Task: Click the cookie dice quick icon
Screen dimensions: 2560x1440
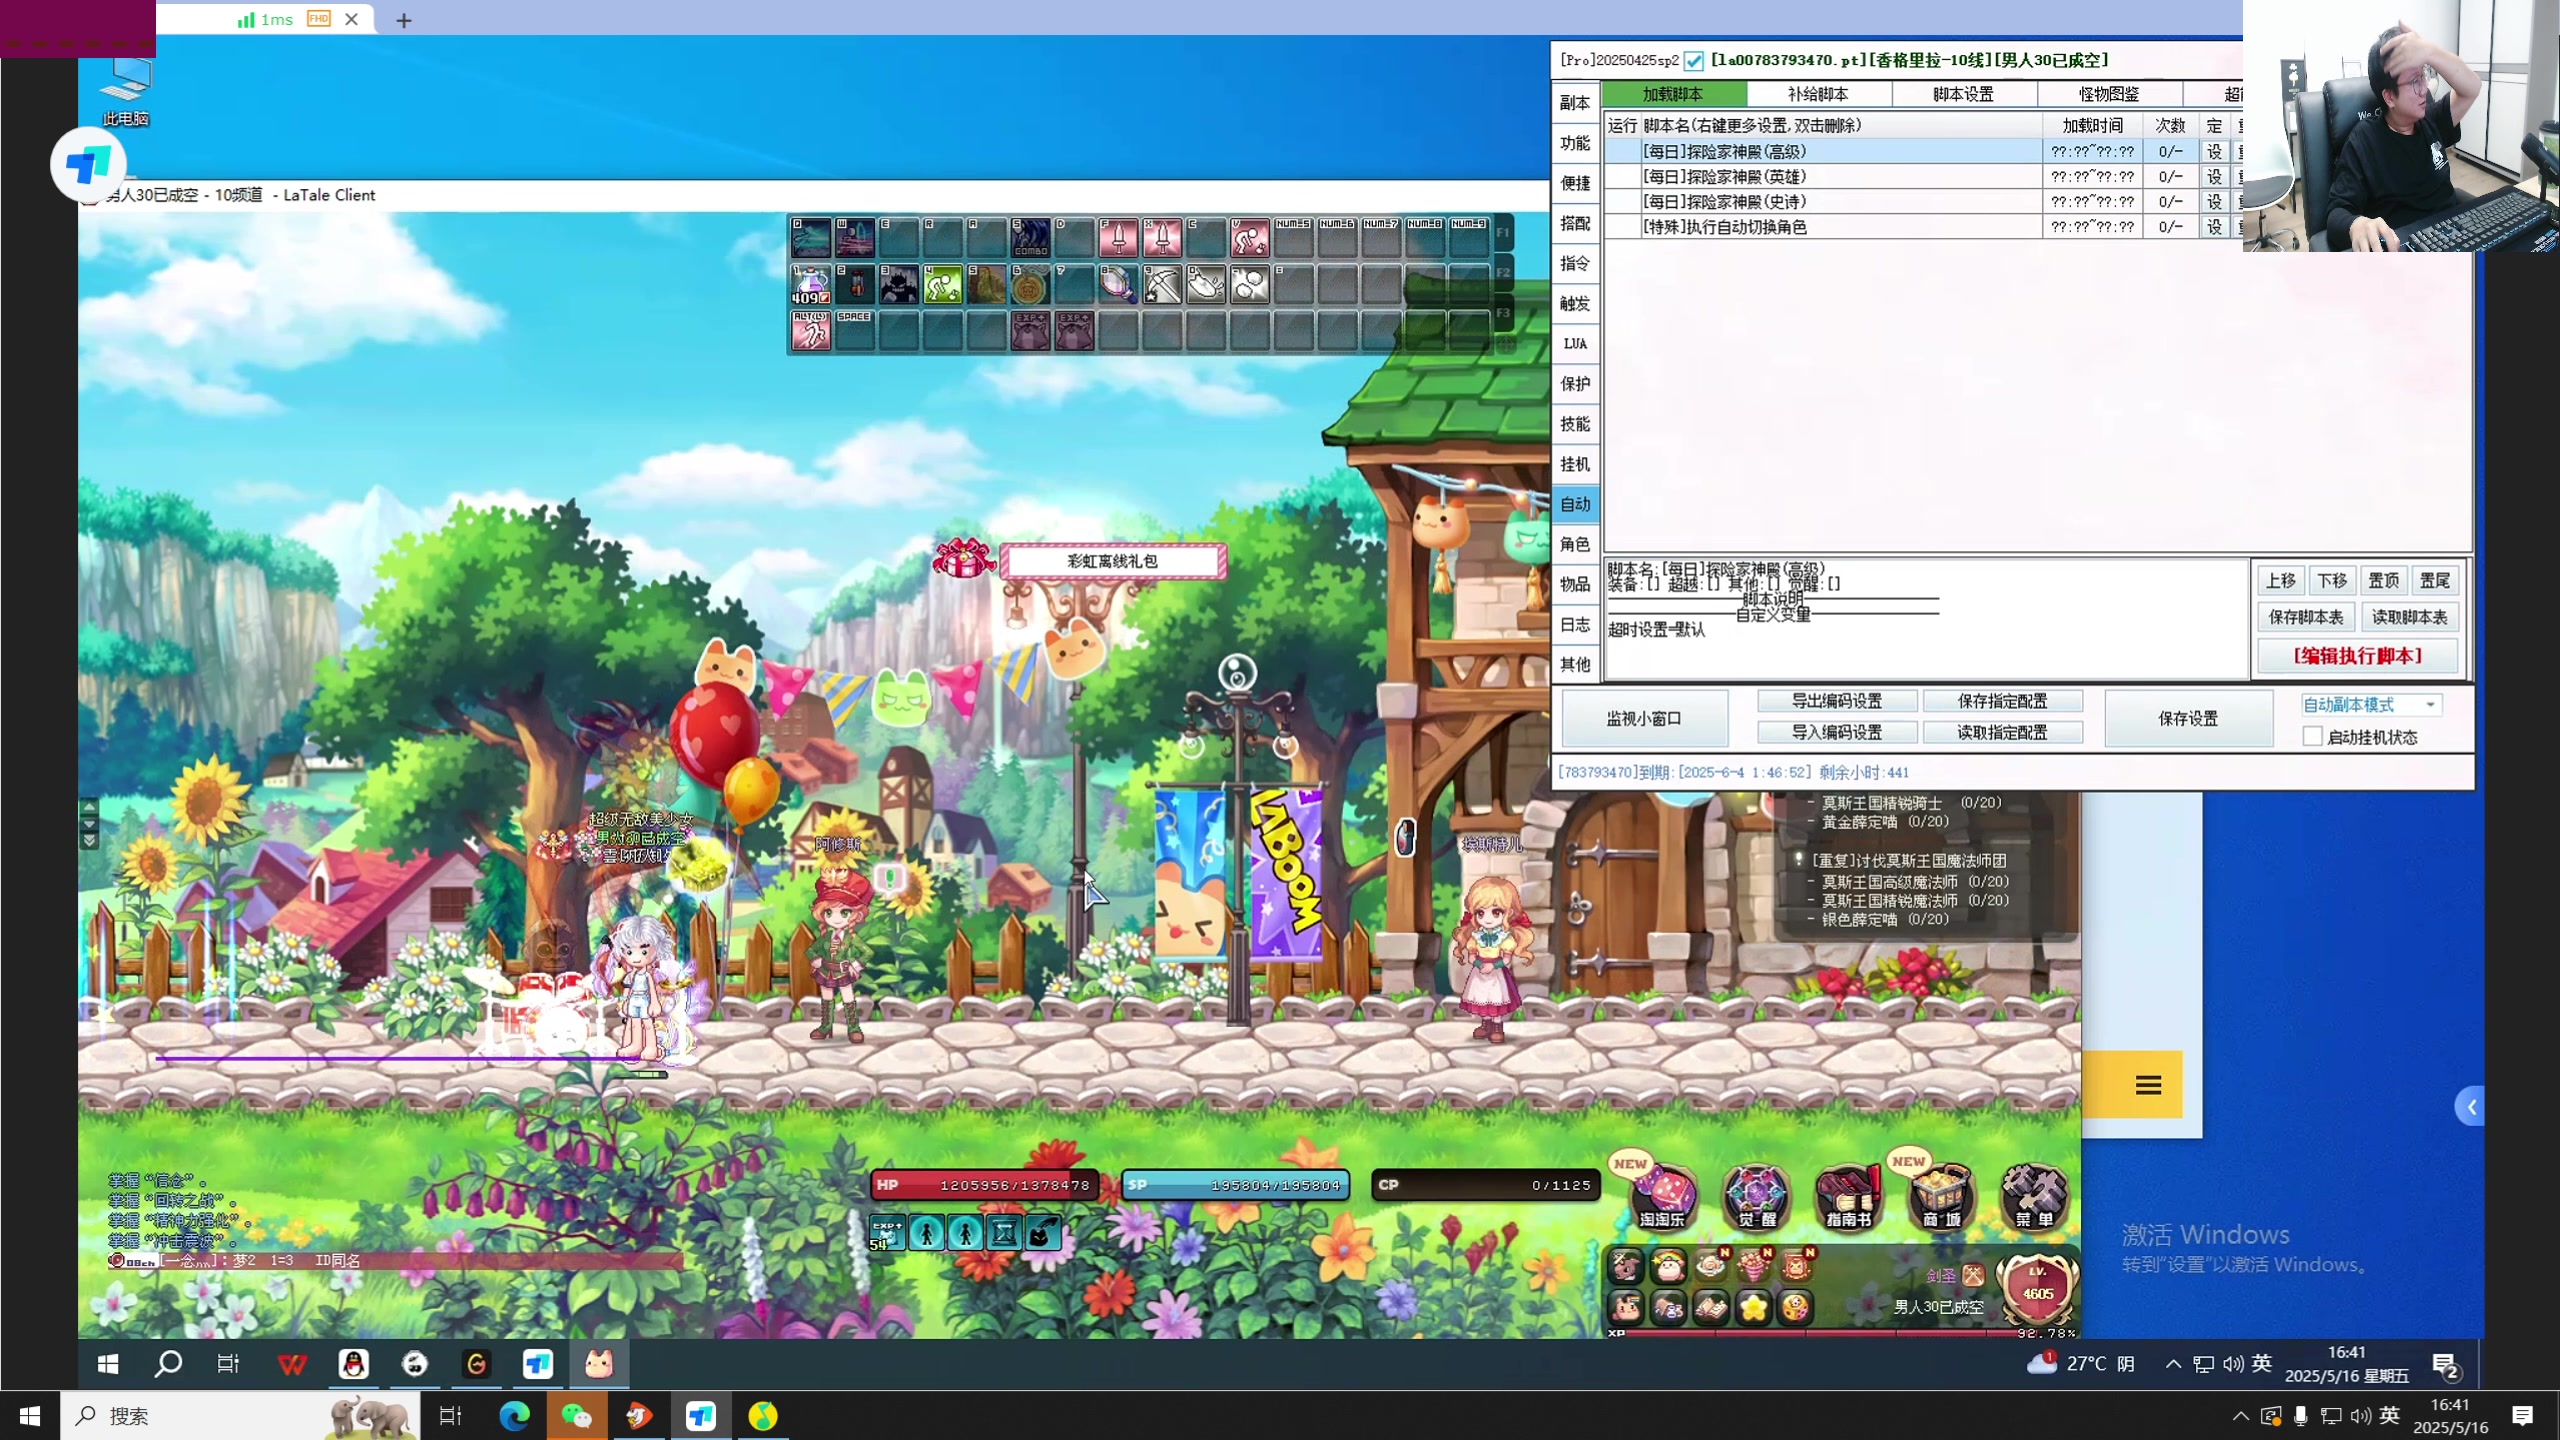Action: click(x=1795, y=1307)
